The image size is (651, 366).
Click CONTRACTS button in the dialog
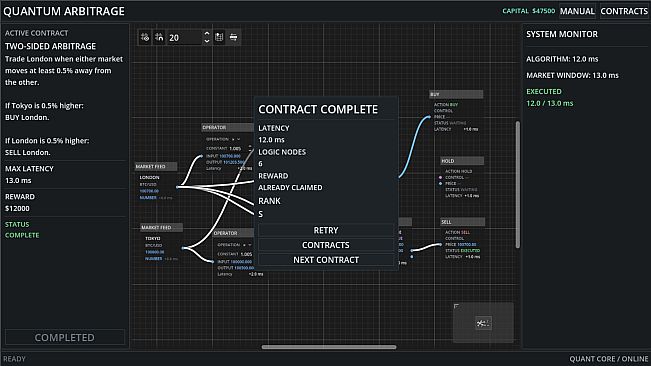pos(326,245)
